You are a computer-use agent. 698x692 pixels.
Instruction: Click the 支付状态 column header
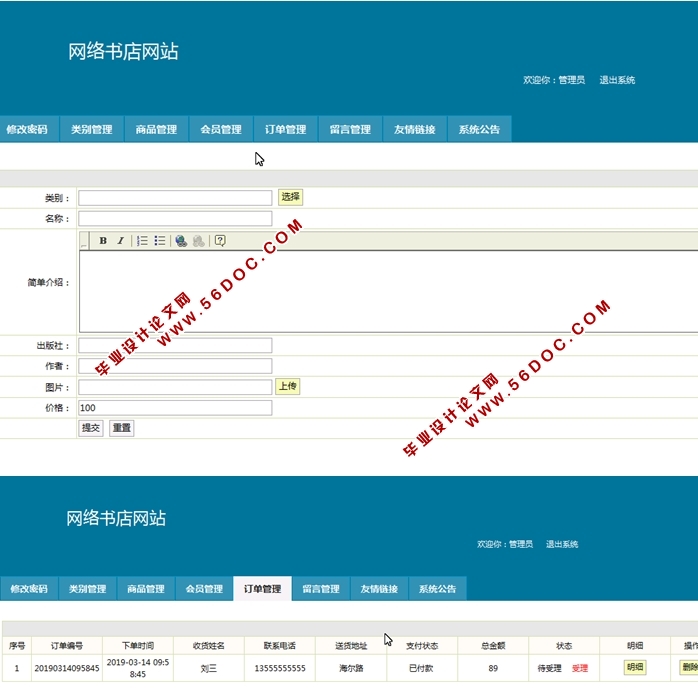click(422, 646)
